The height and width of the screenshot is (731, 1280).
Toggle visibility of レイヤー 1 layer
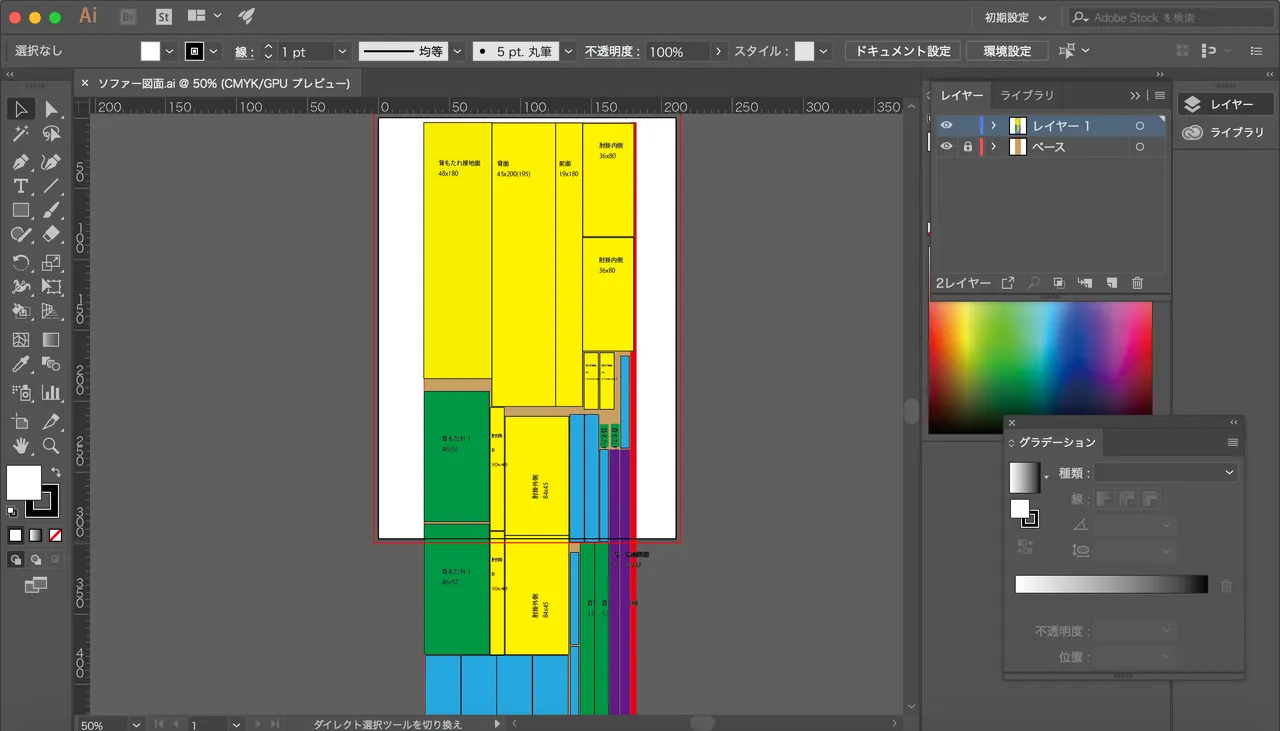pos(946,126)
